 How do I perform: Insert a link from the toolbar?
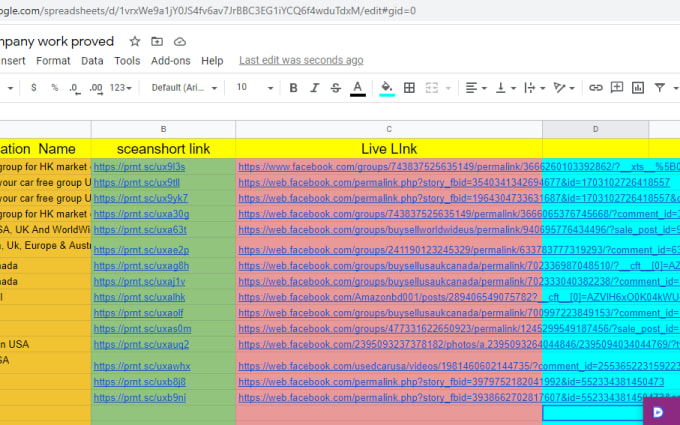[595, 88]
